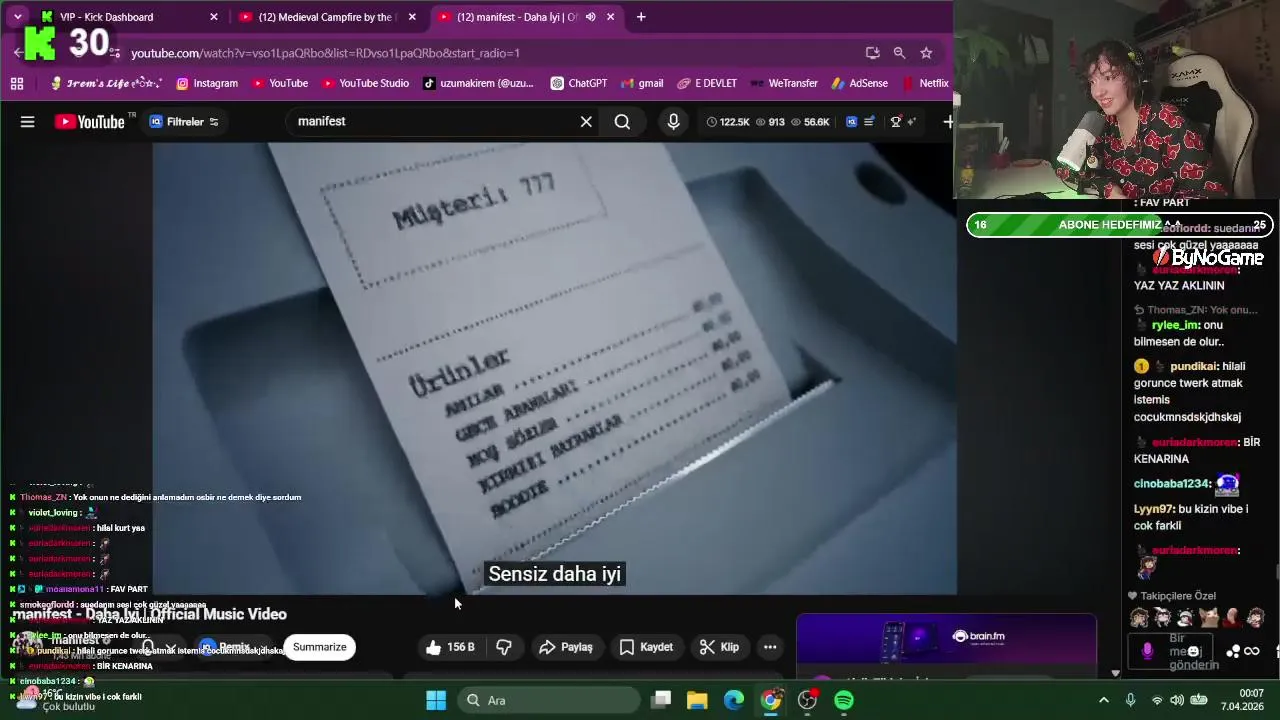Save the video with Kaydet
Image resolution: width=1280 pixels, height=720 pixels.
646,647
